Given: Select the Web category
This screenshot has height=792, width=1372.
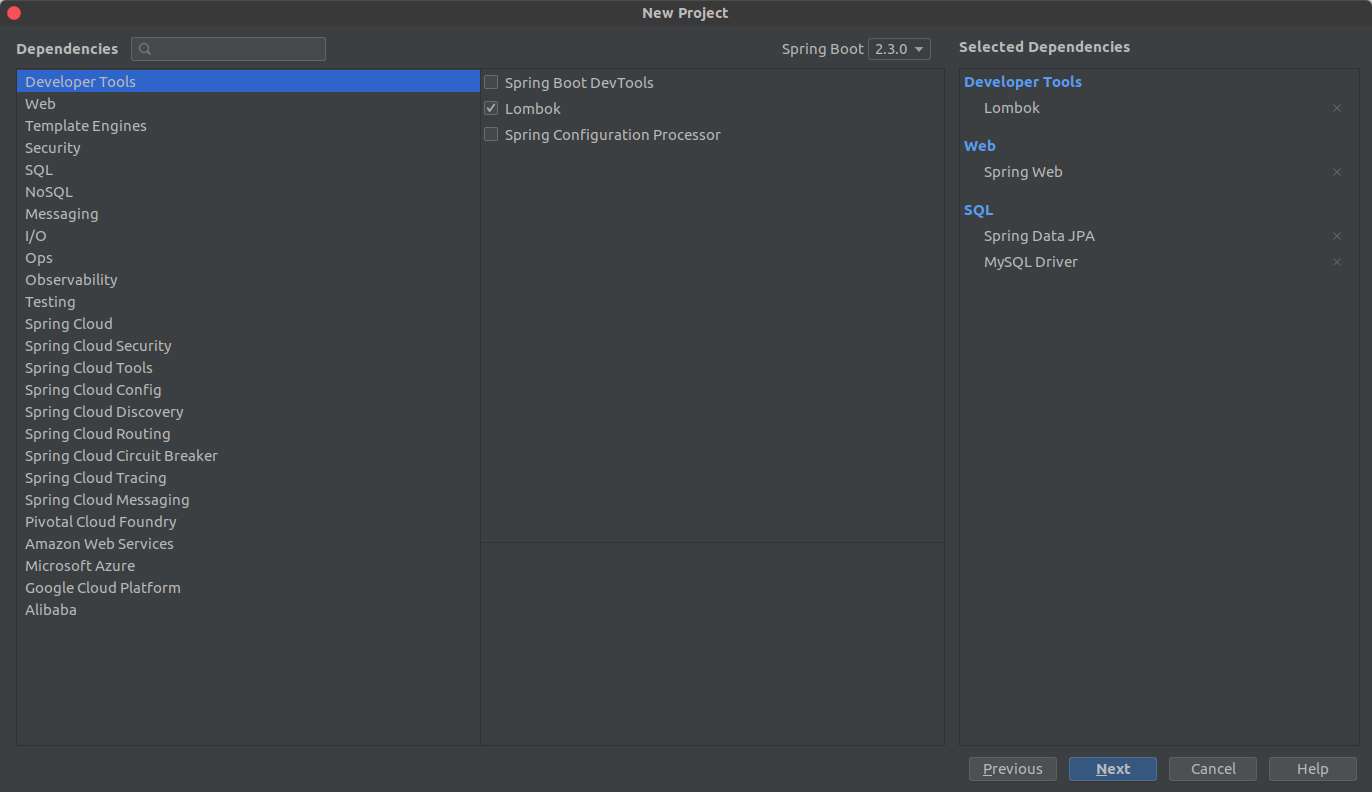Looking at the screenshot, I should [x=248, y=104].
